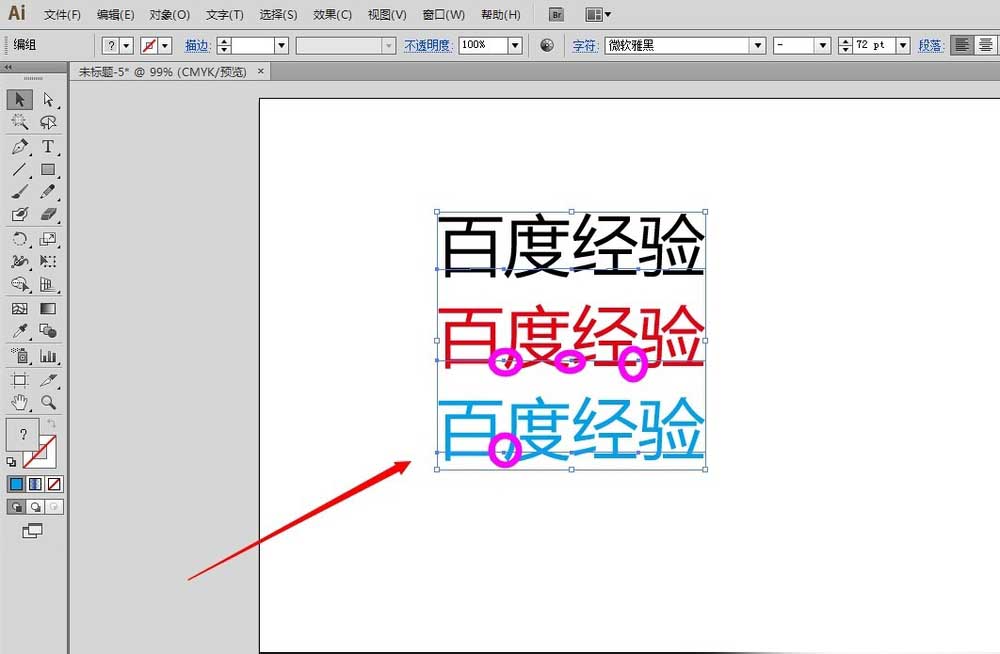Select the Pencil tool
Viewport: 1000px width, 654px height.
point(48,191)
